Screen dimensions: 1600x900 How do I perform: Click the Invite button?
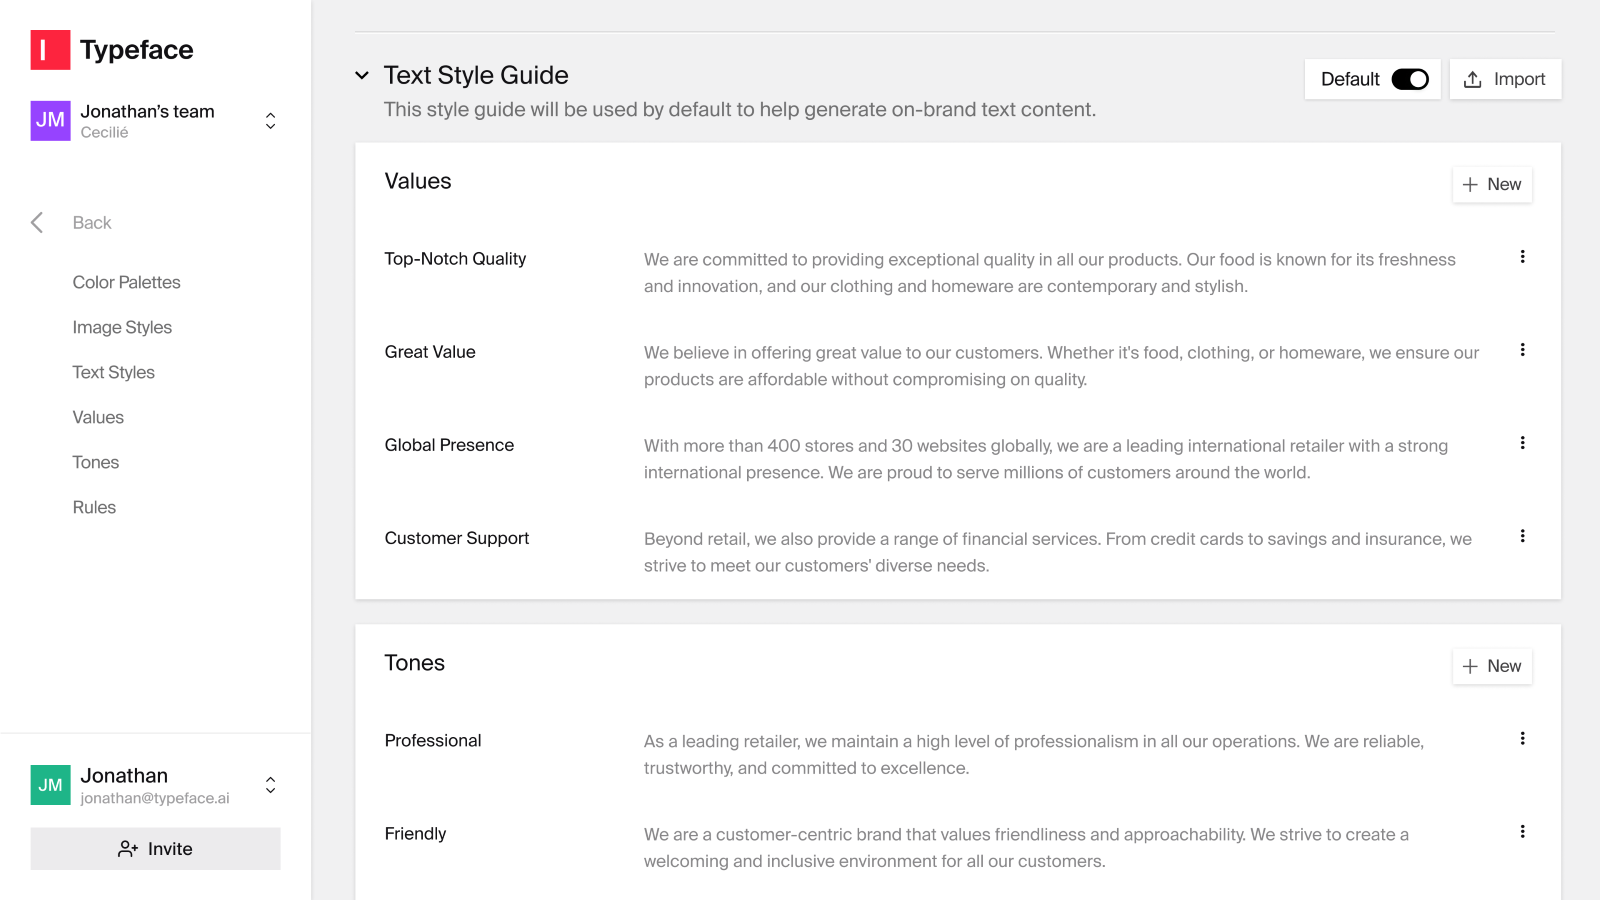155,848
